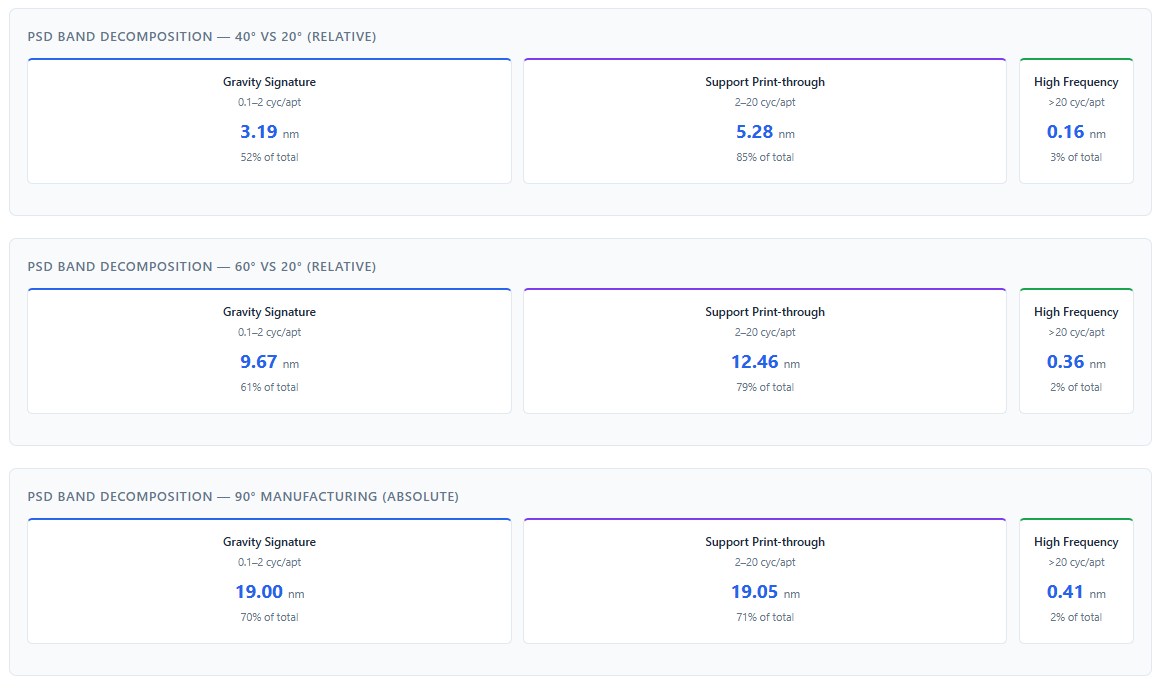The image size is (1169, 693).
Task: Click the 90° Manufacturing (Absolute) section heading
Action: click(x=243, y=497)
